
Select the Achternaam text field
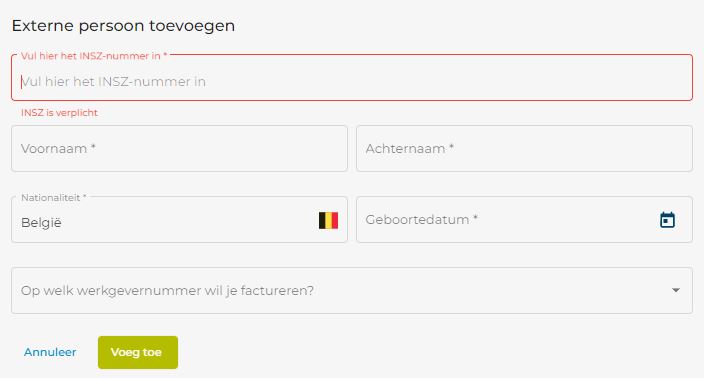[524, 149]
